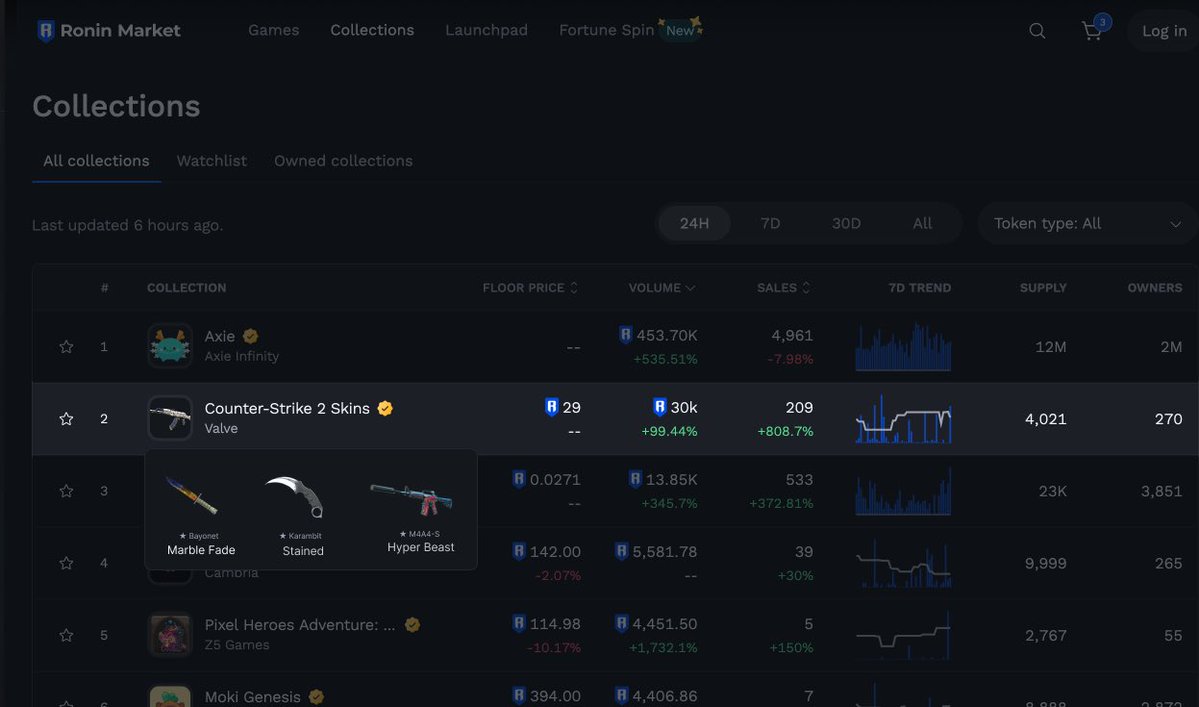Click the Z5 Games publisher label

[x=237, y=644]
